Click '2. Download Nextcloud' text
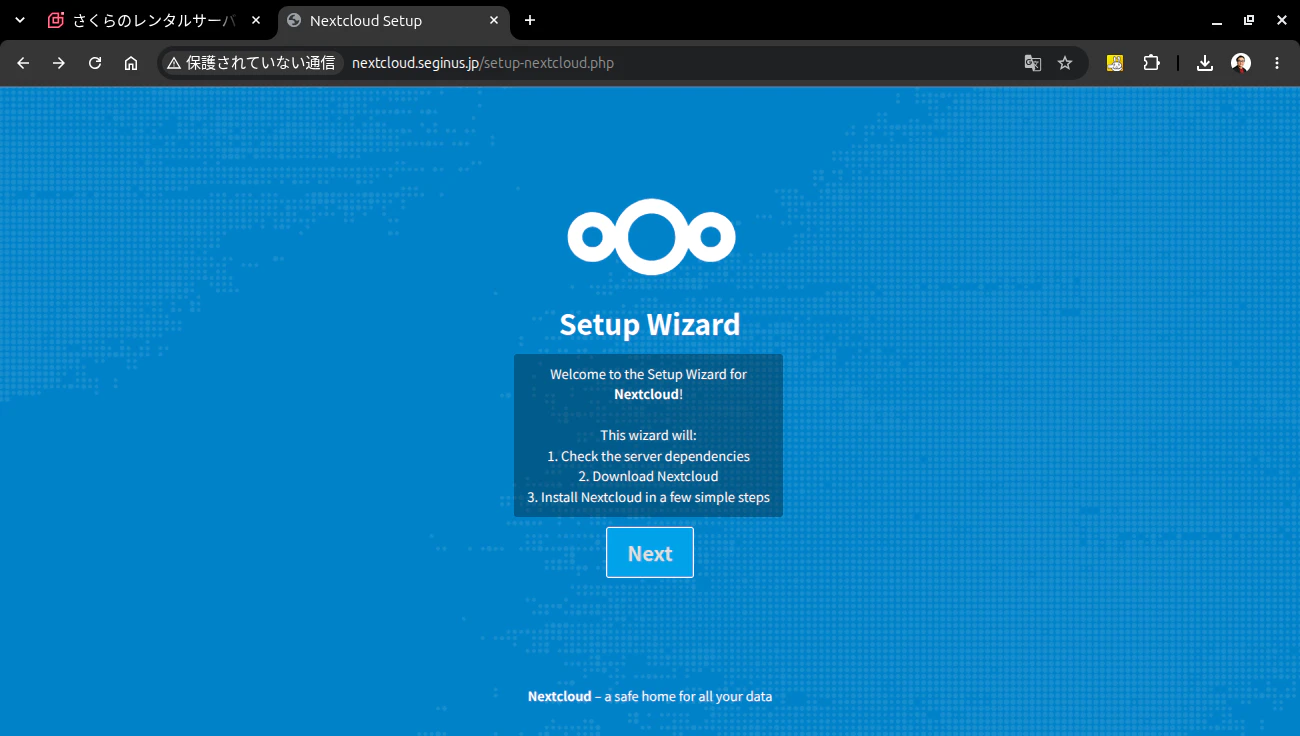 coord(648,476)
